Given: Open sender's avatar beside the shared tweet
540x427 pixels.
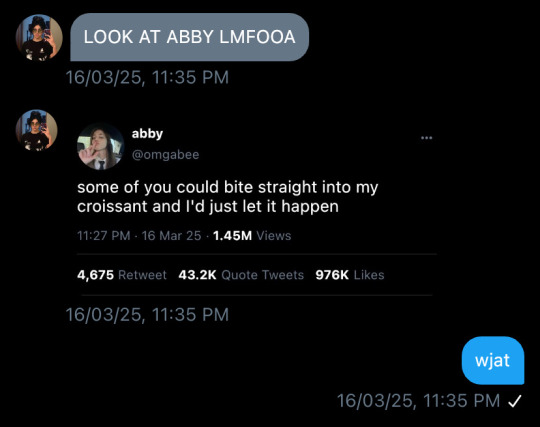Looking at the screenshot, I should 37,130.
